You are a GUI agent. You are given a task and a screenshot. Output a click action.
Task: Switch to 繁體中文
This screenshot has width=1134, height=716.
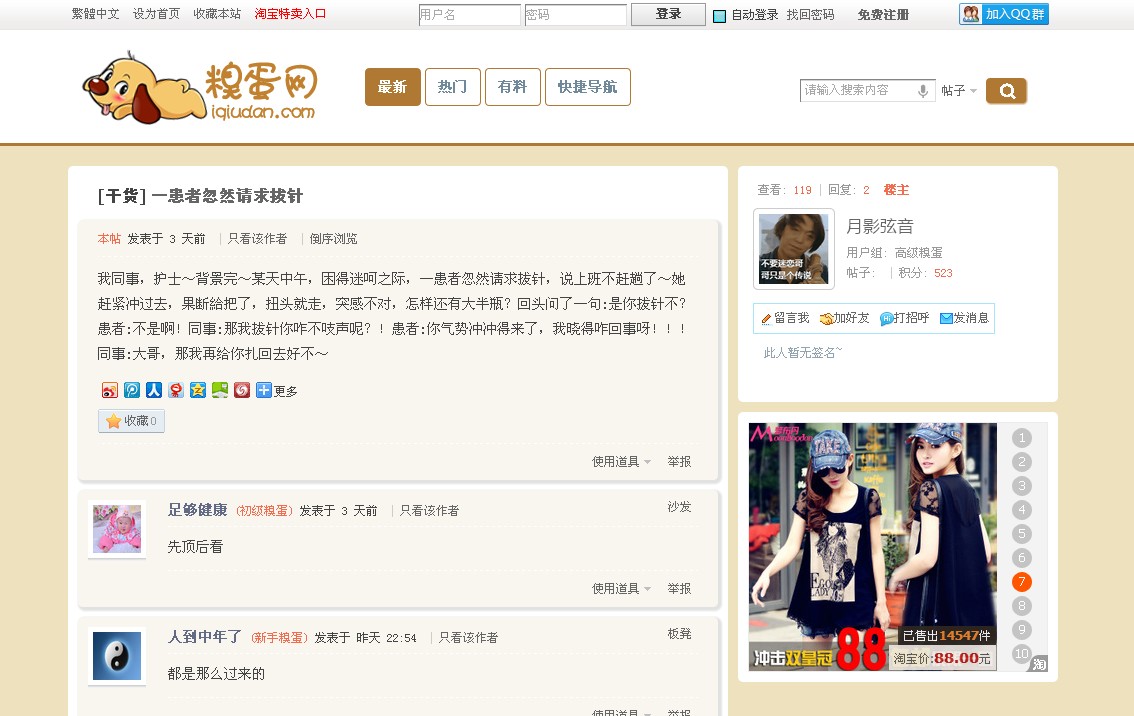tap(95, 14)
